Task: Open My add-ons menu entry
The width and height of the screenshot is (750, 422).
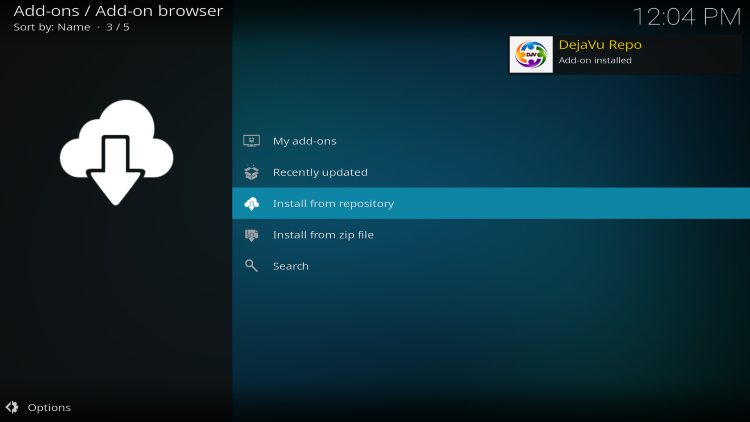Action: point(491,141)
